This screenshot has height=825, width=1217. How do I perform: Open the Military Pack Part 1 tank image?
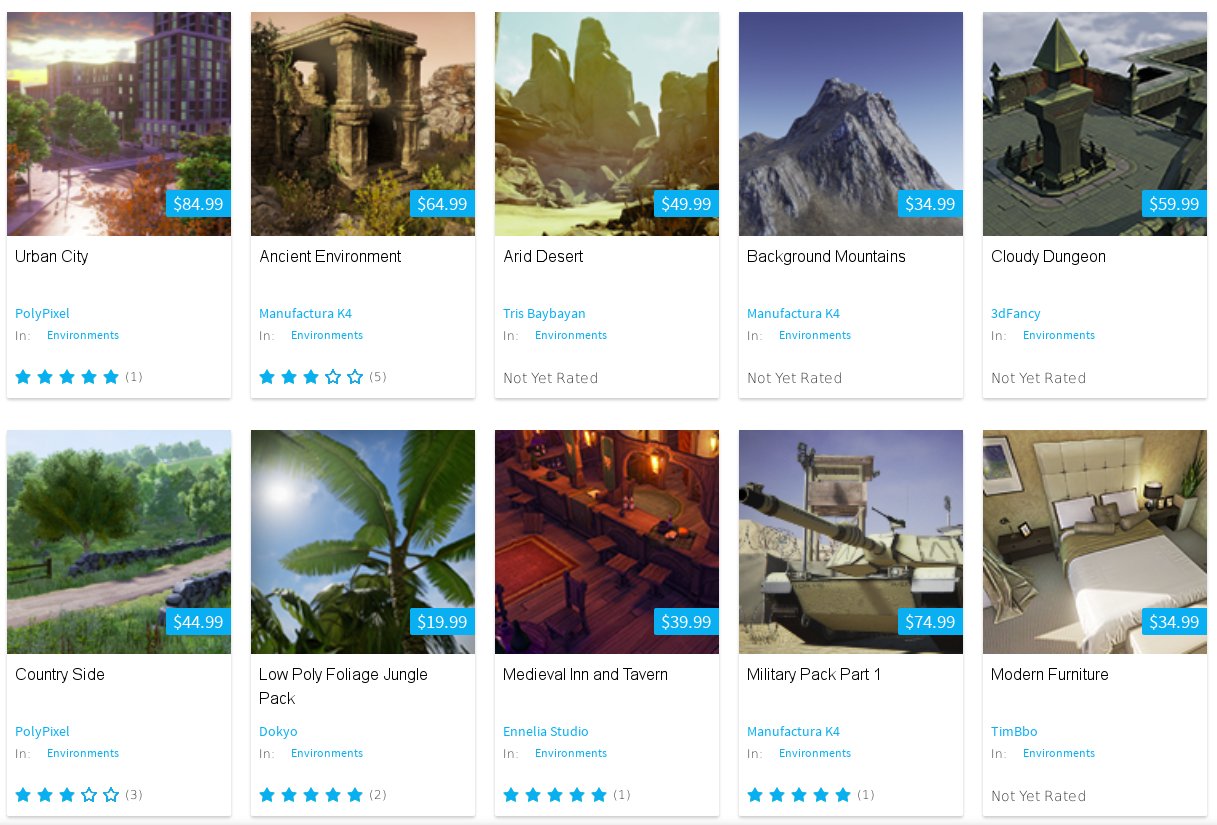851,542
